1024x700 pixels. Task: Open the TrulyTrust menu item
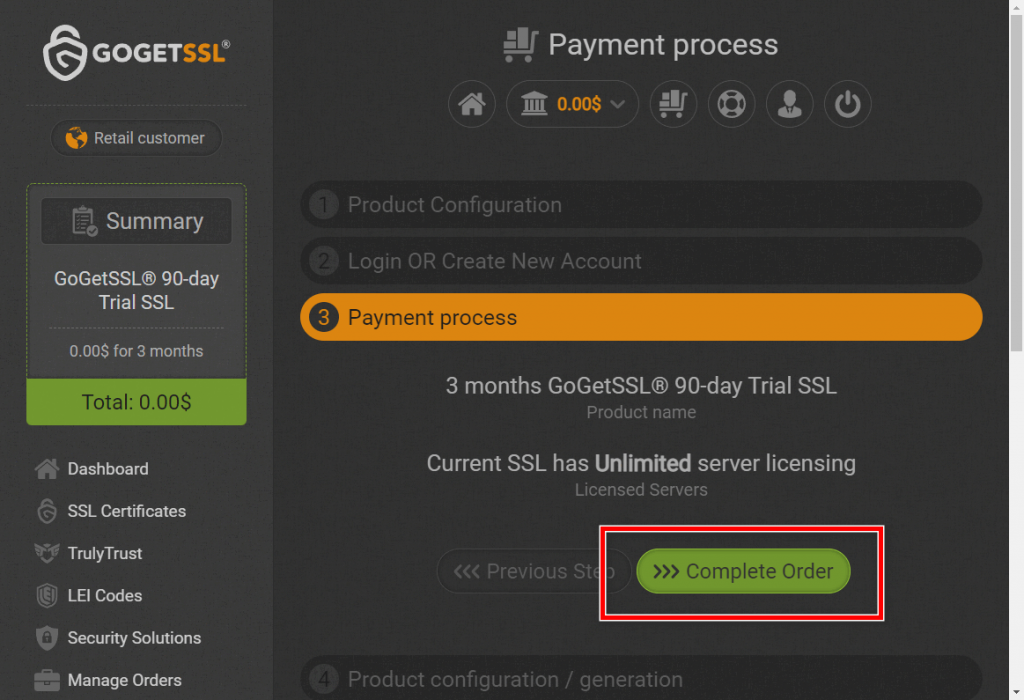point(104,553)
